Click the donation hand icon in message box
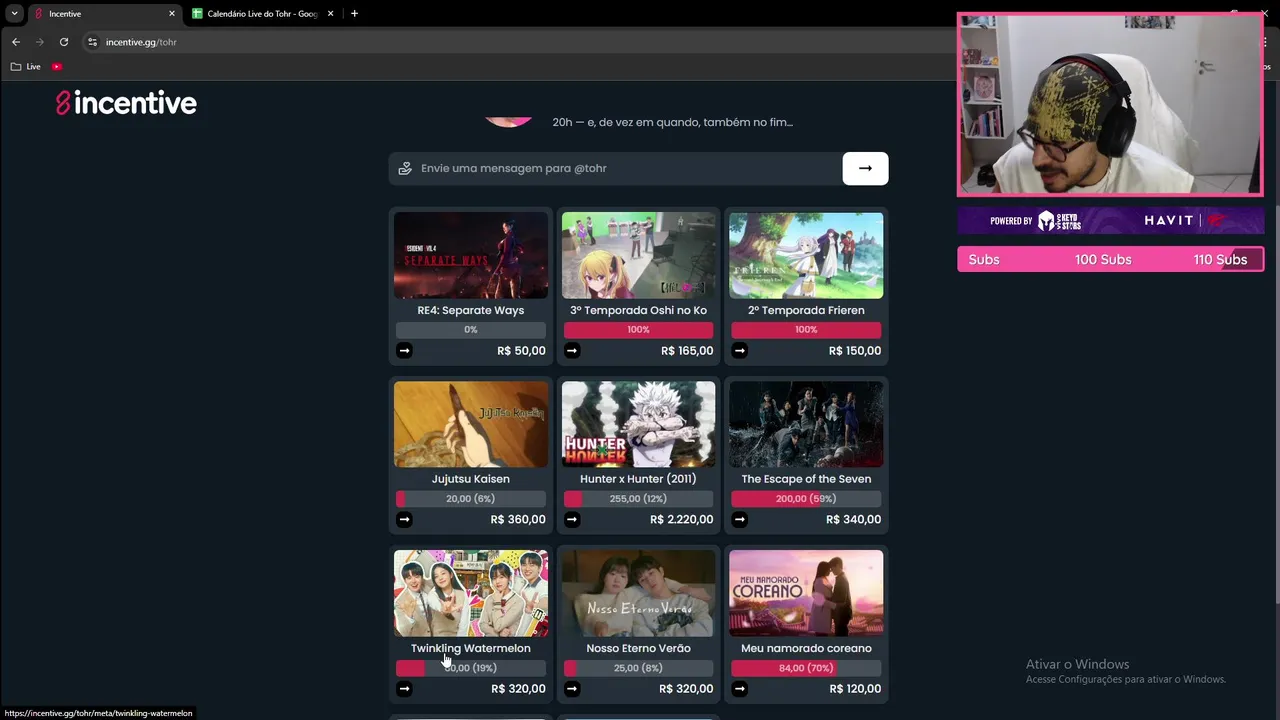The width and height of the screenshot is (1280, 720). coord(405,168)
